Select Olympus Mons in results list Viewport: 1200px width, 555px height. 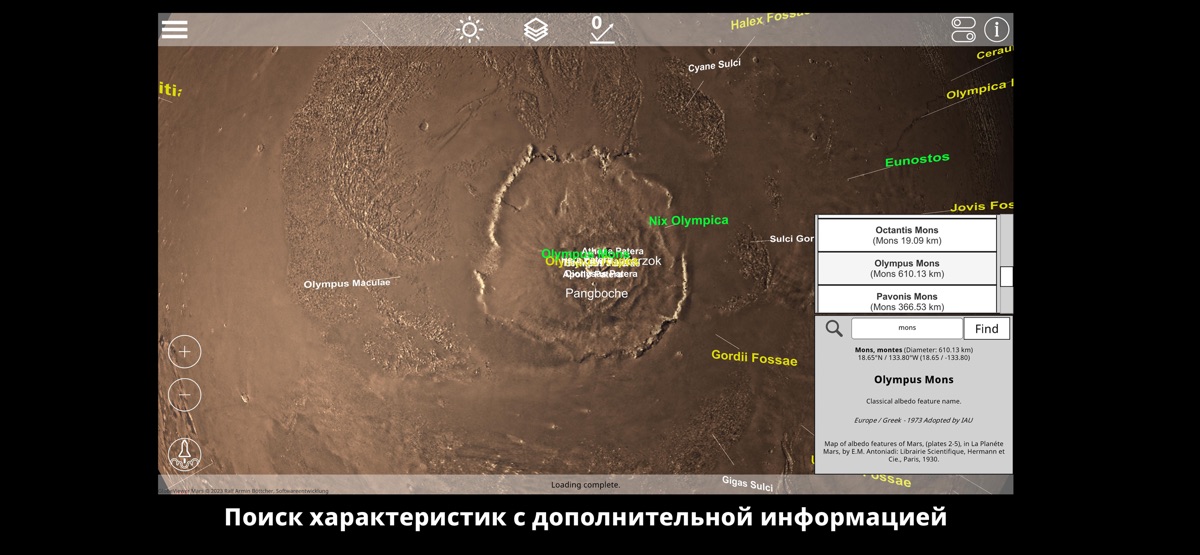click(906, 268)
